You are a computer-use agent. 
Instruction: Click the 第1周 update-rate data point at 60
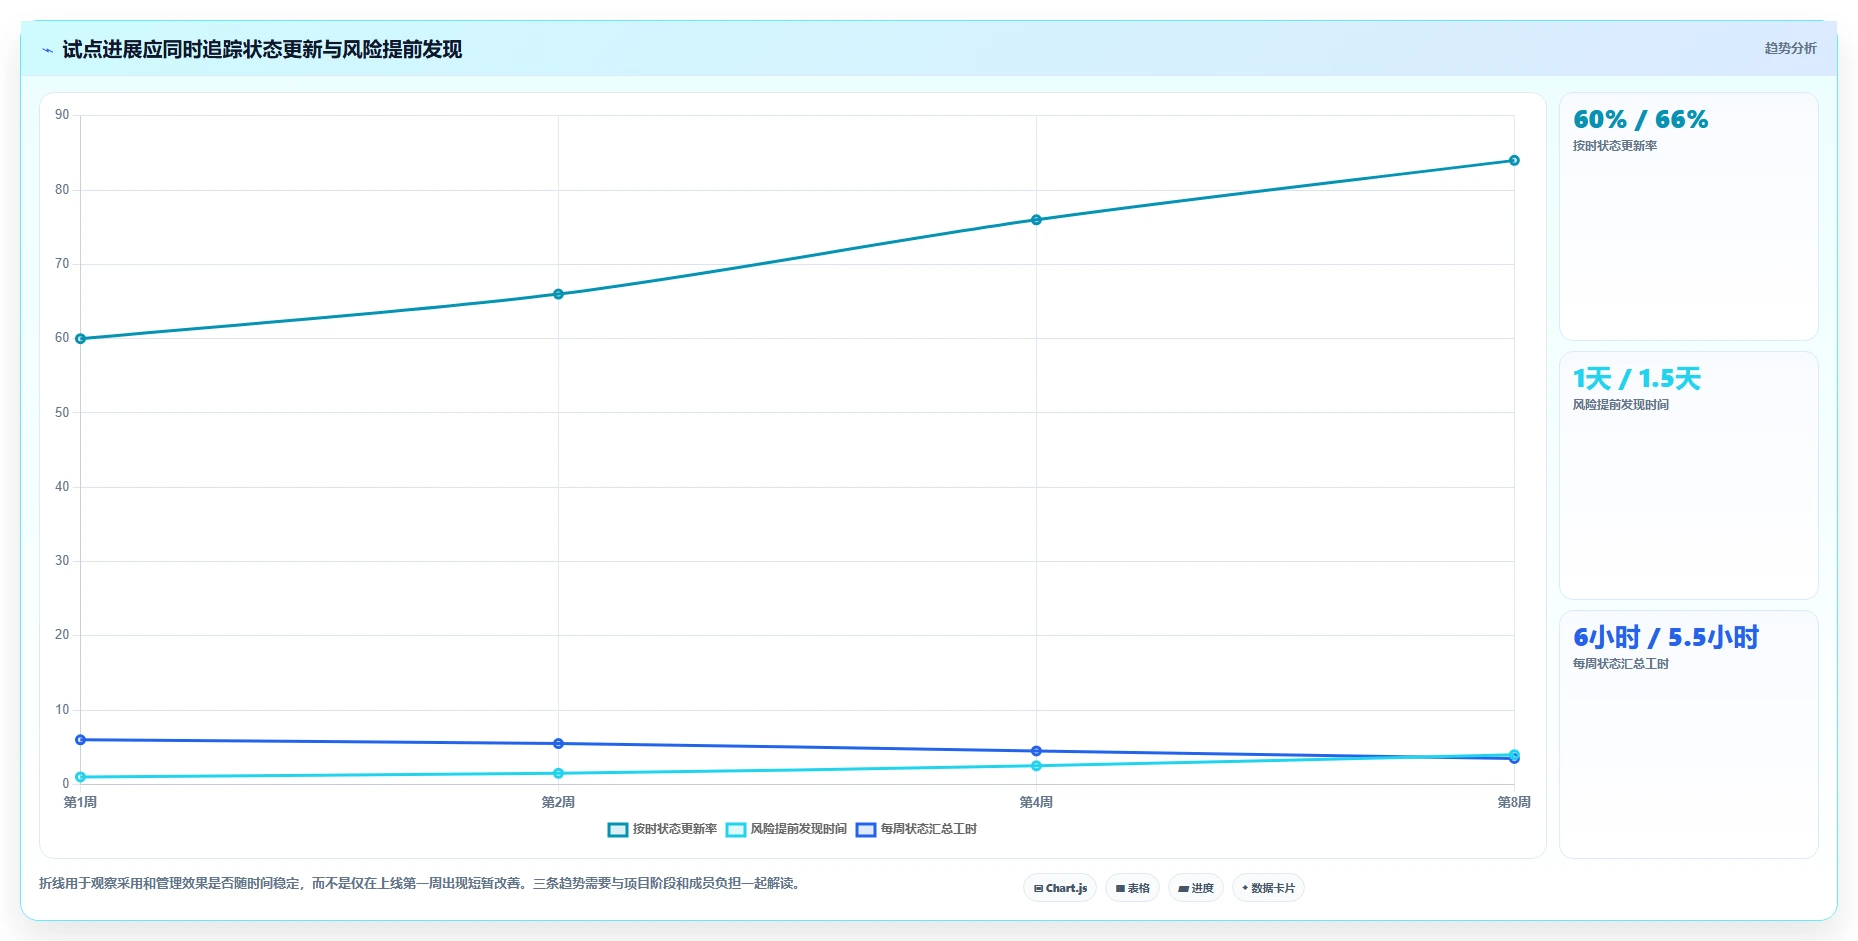[80, 339]
